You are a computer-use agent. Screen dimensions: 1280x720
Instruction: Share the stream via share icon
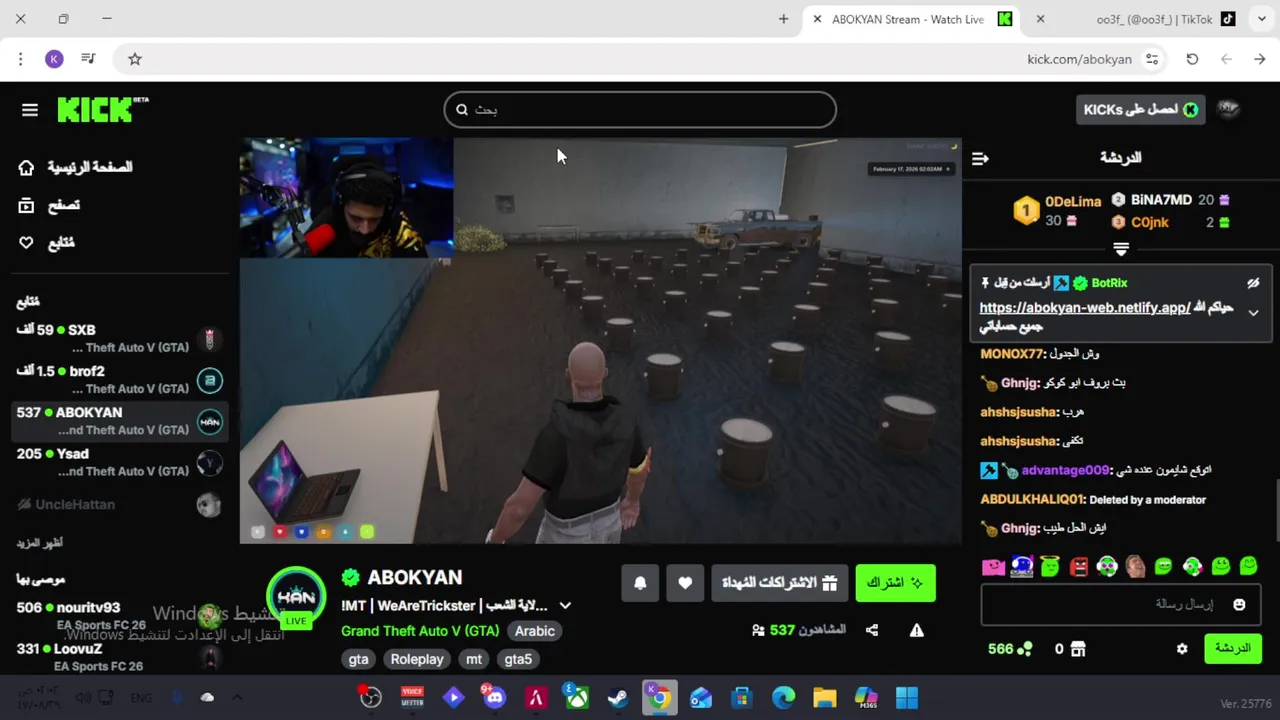[x=872, y=630]
